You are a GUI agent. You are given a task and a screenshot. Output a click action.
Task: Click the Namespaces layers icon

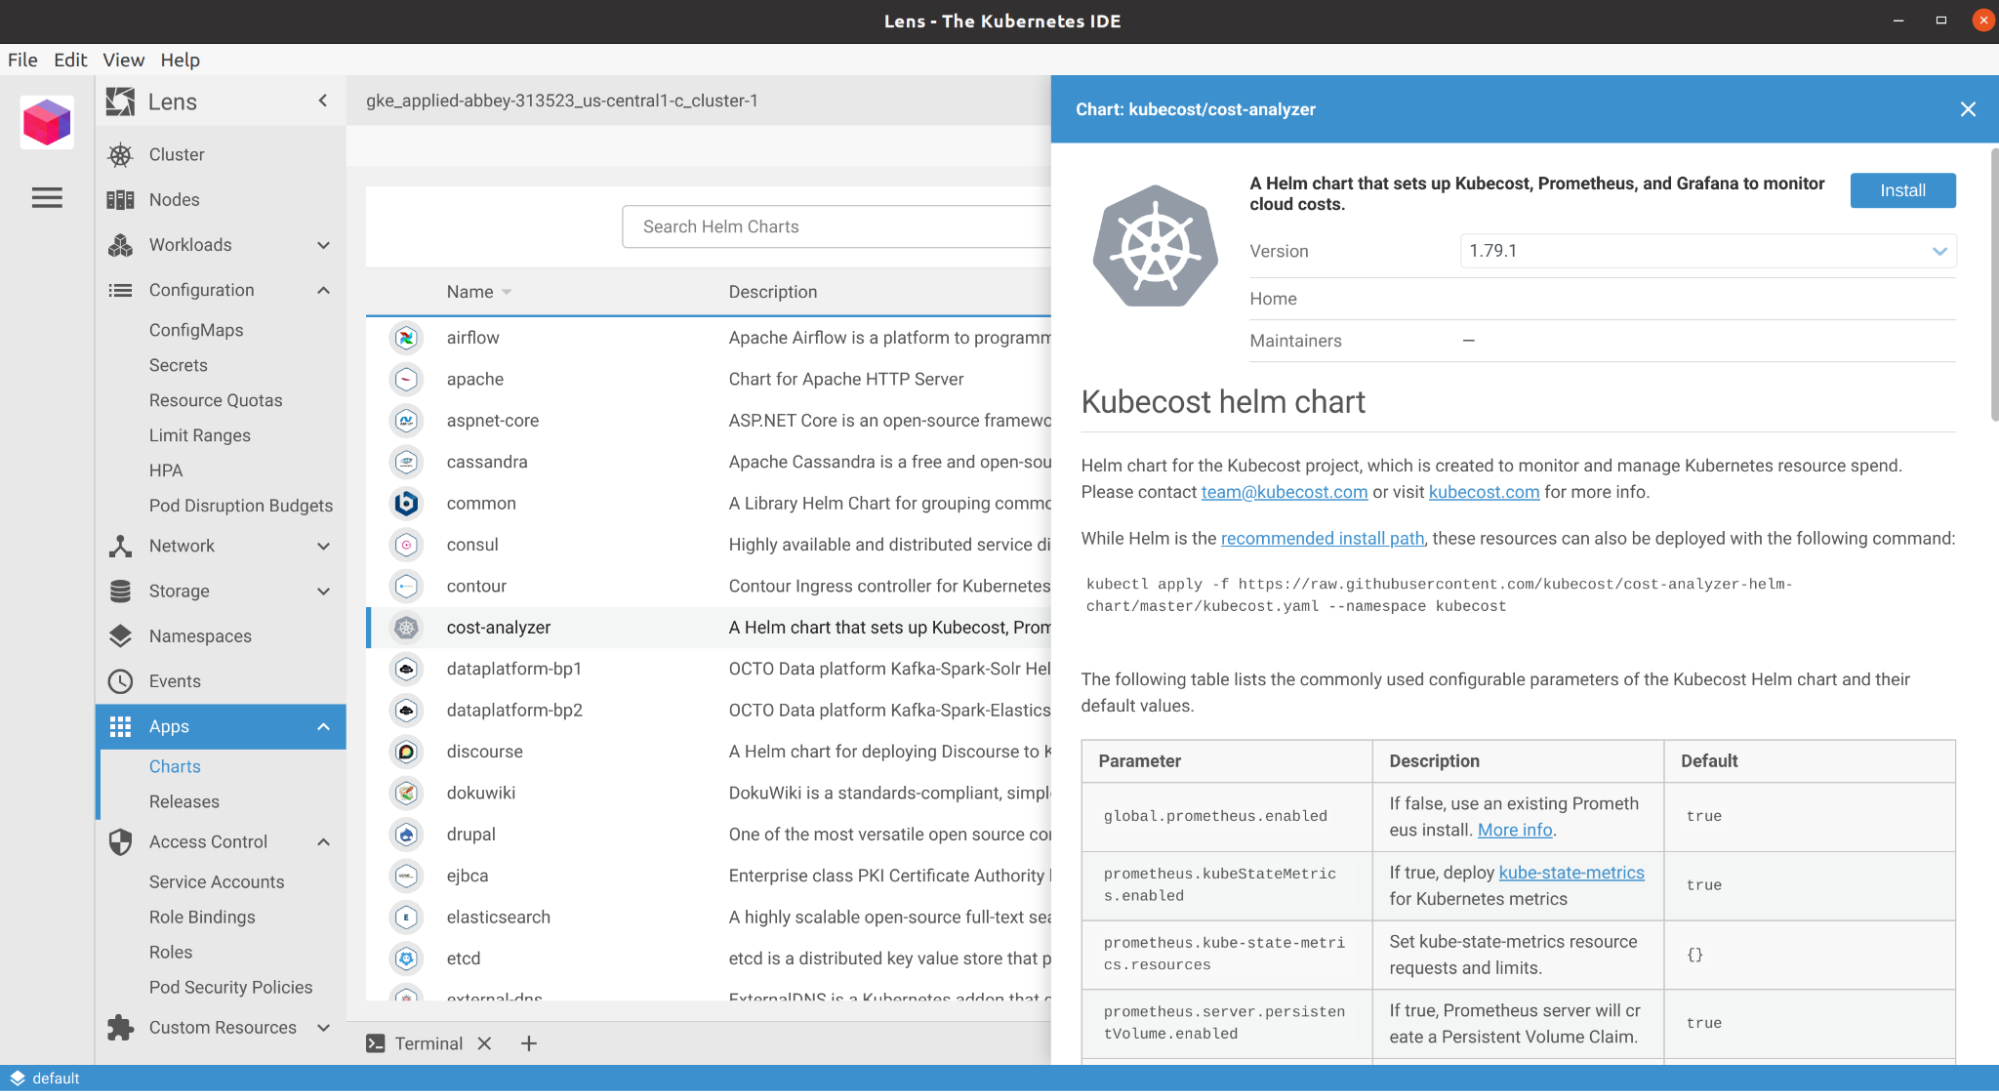(x=120, y=636)
